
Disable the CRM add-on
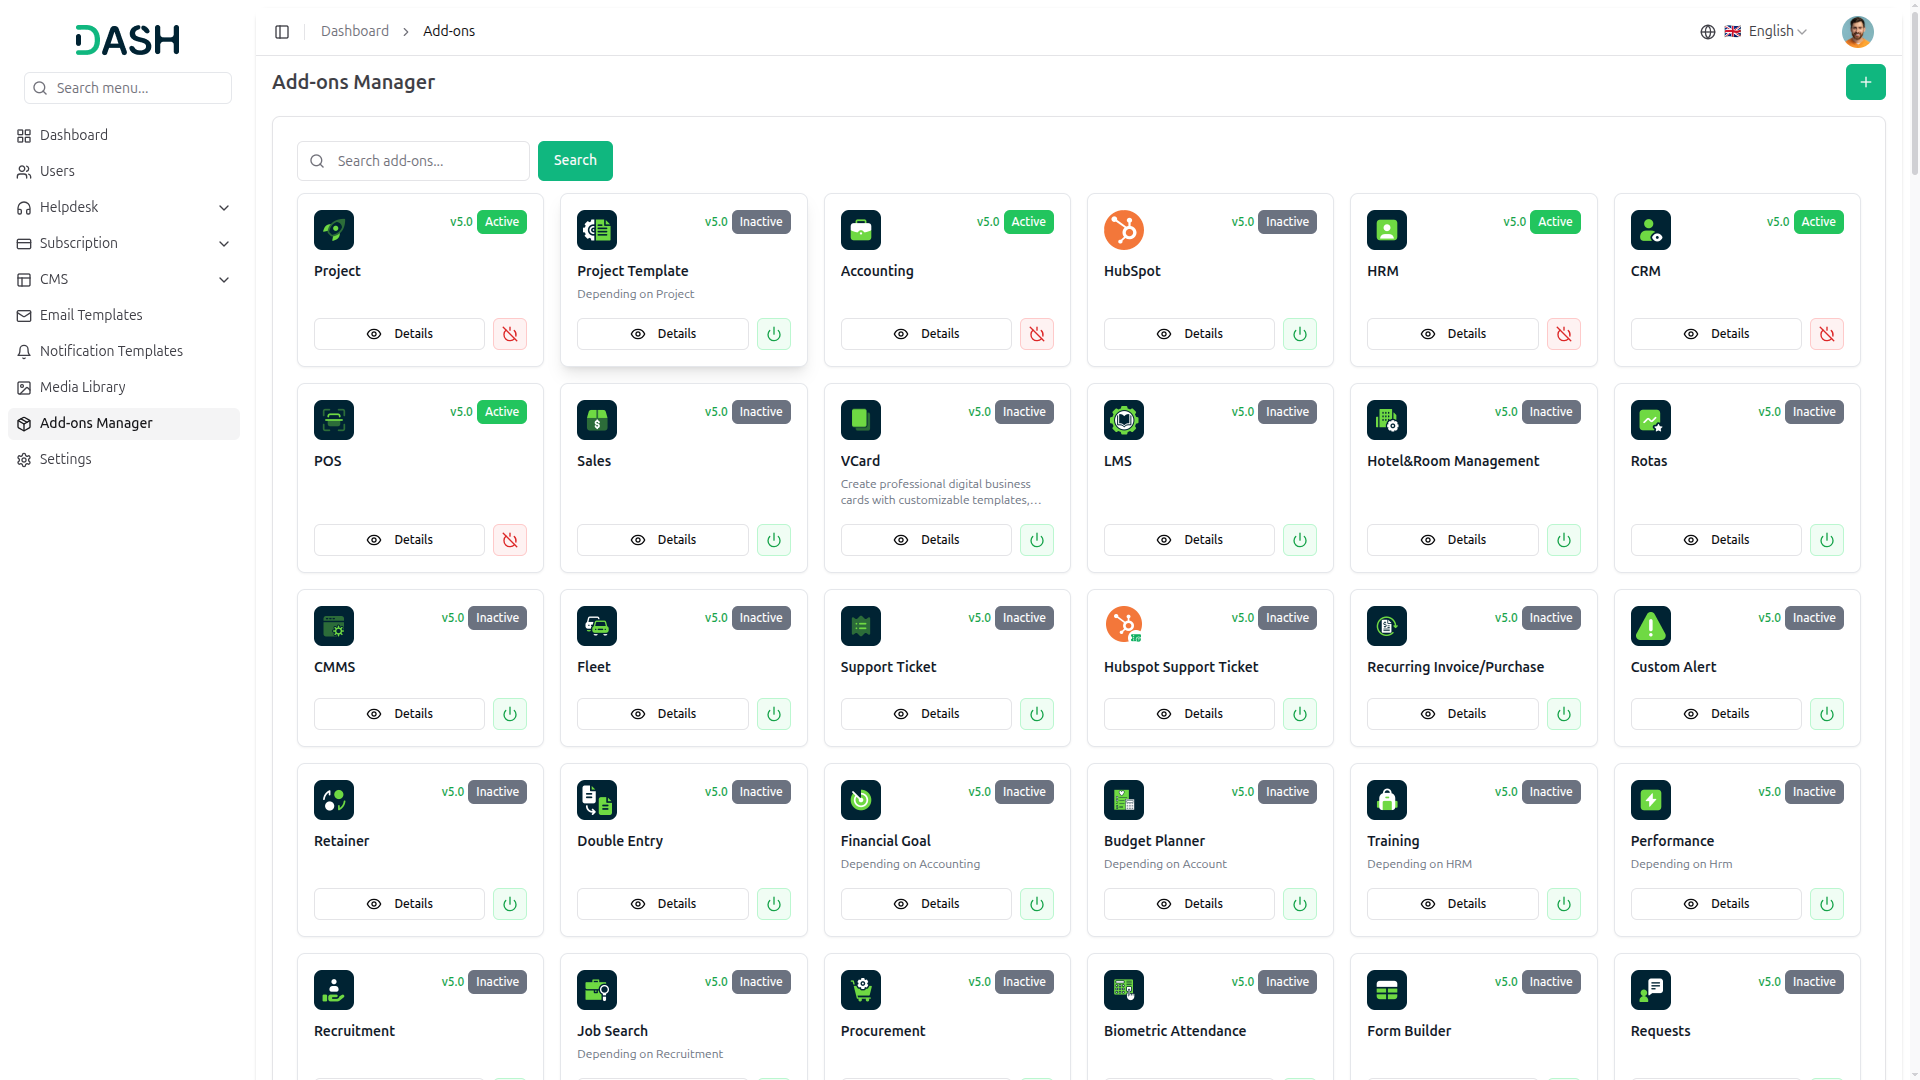(1826, 334)
